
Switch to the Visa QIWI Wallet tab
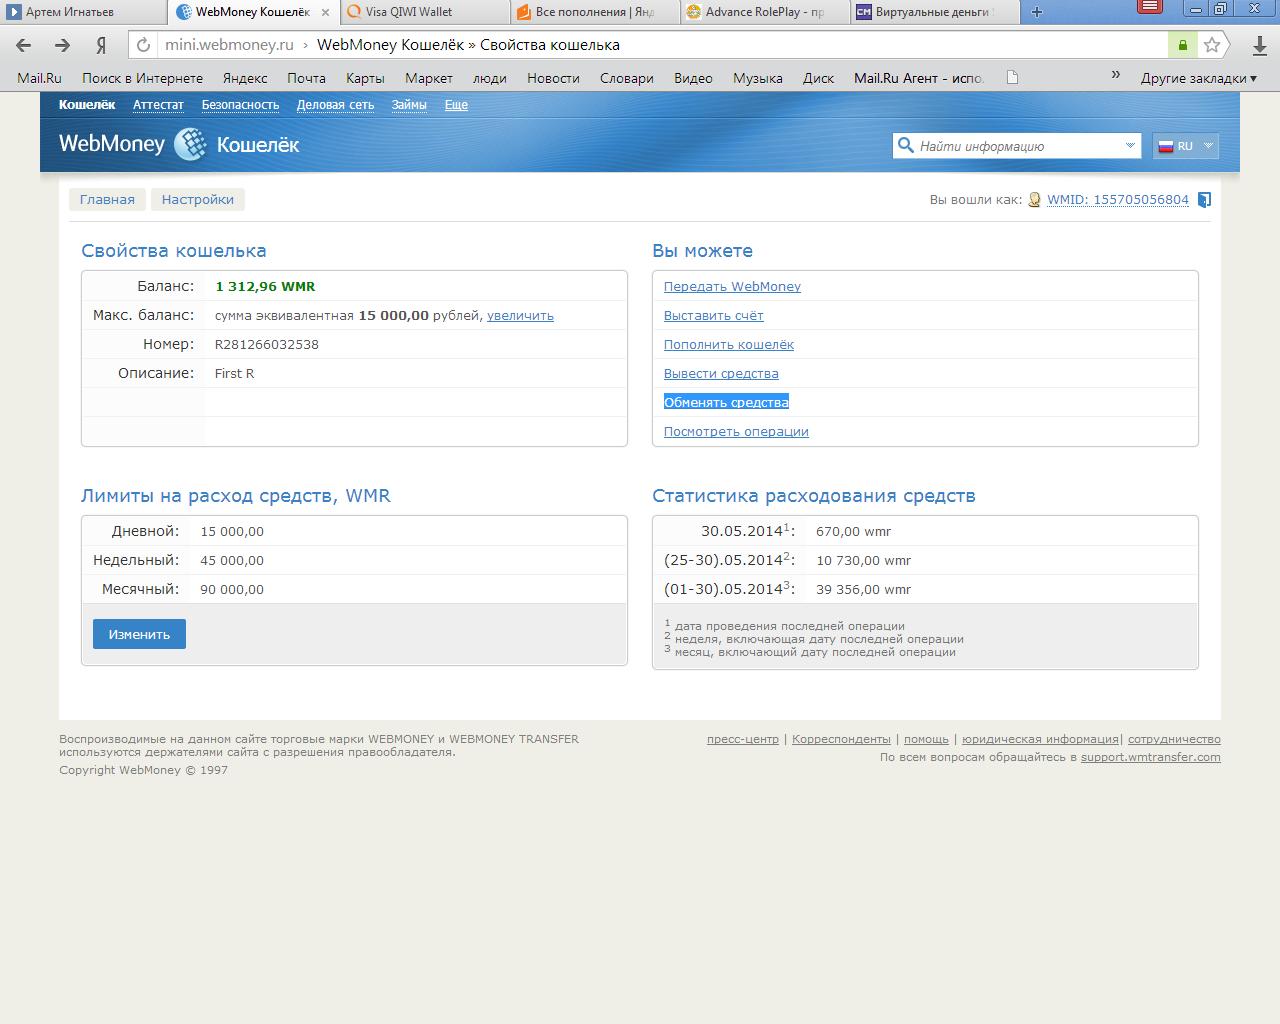tap(426, 12)
